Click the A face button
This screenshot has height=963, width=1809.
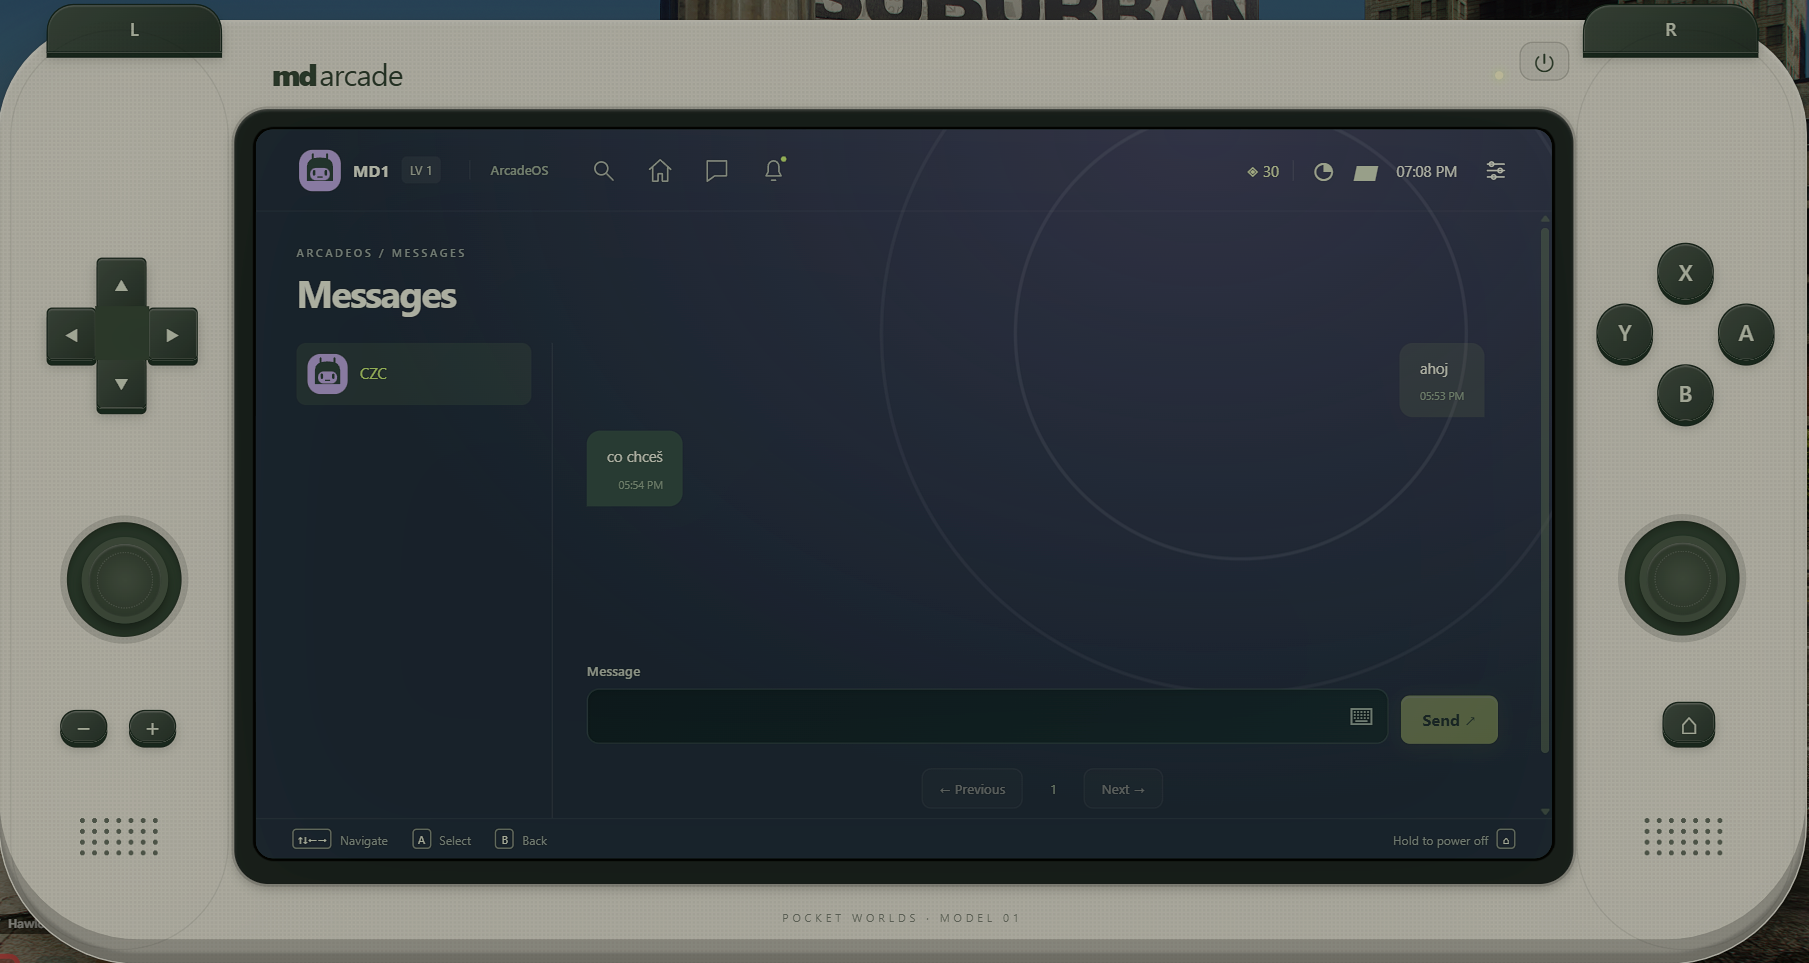pyautogui.click(x=1746, y=334)
